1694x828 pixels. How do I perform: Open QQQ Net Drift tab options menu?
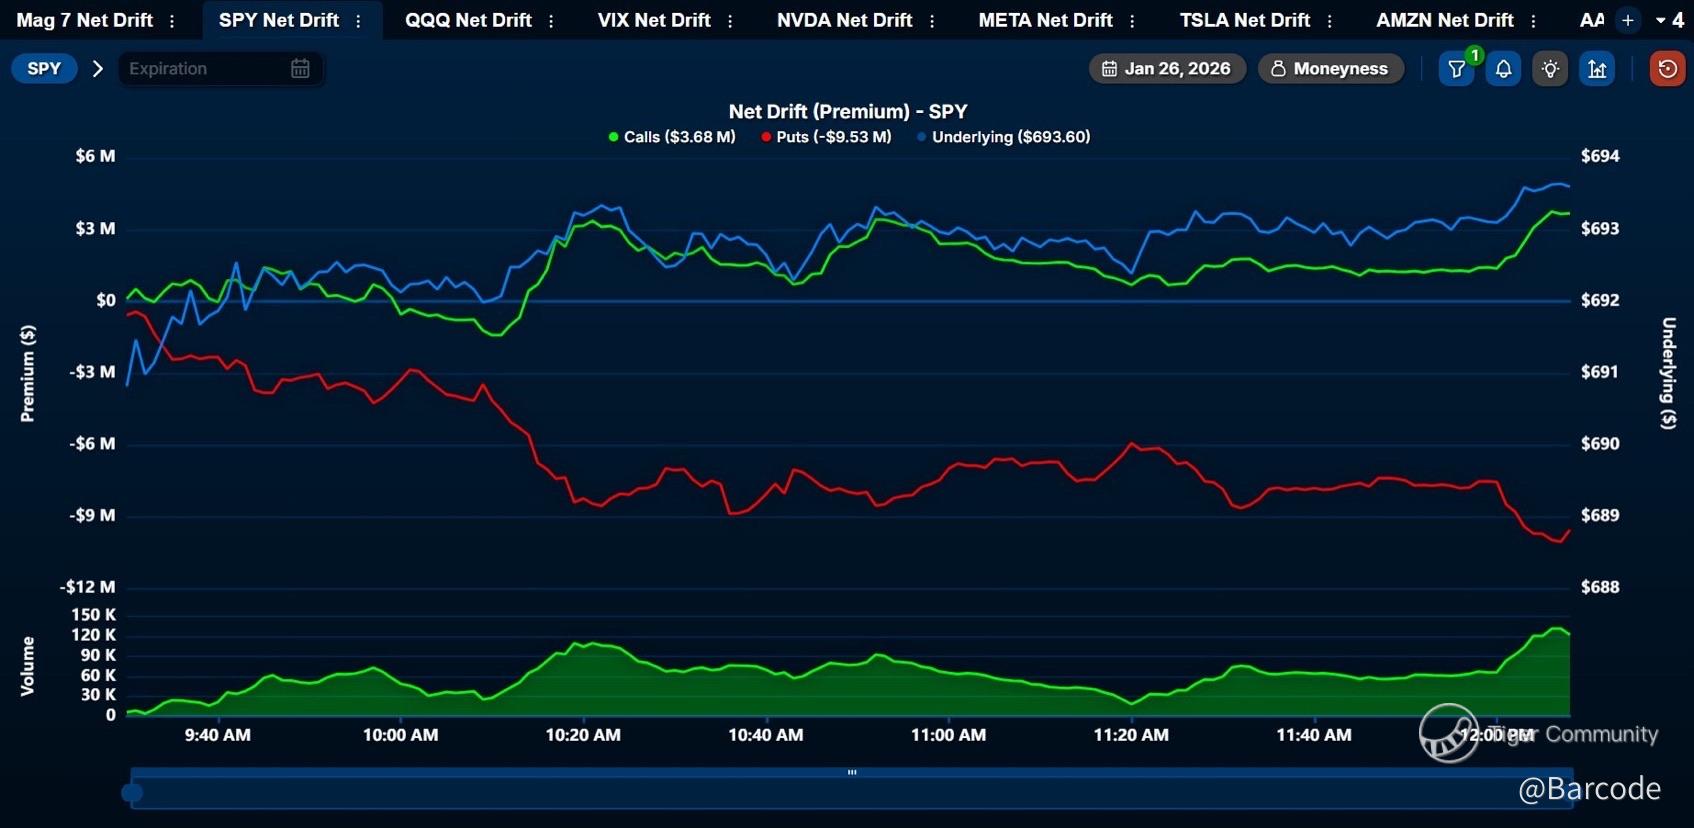pyautogui.click(x=551, y=21)
